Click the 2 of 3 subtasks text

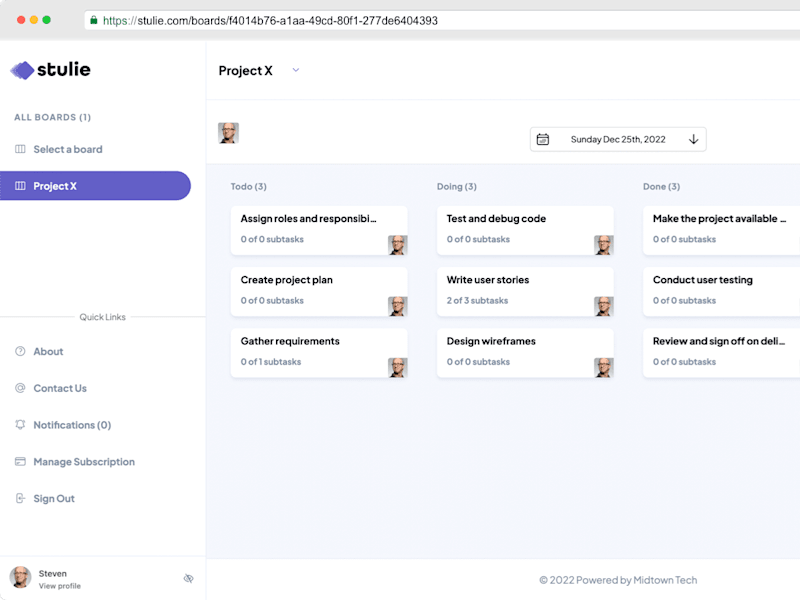(478, 301)
